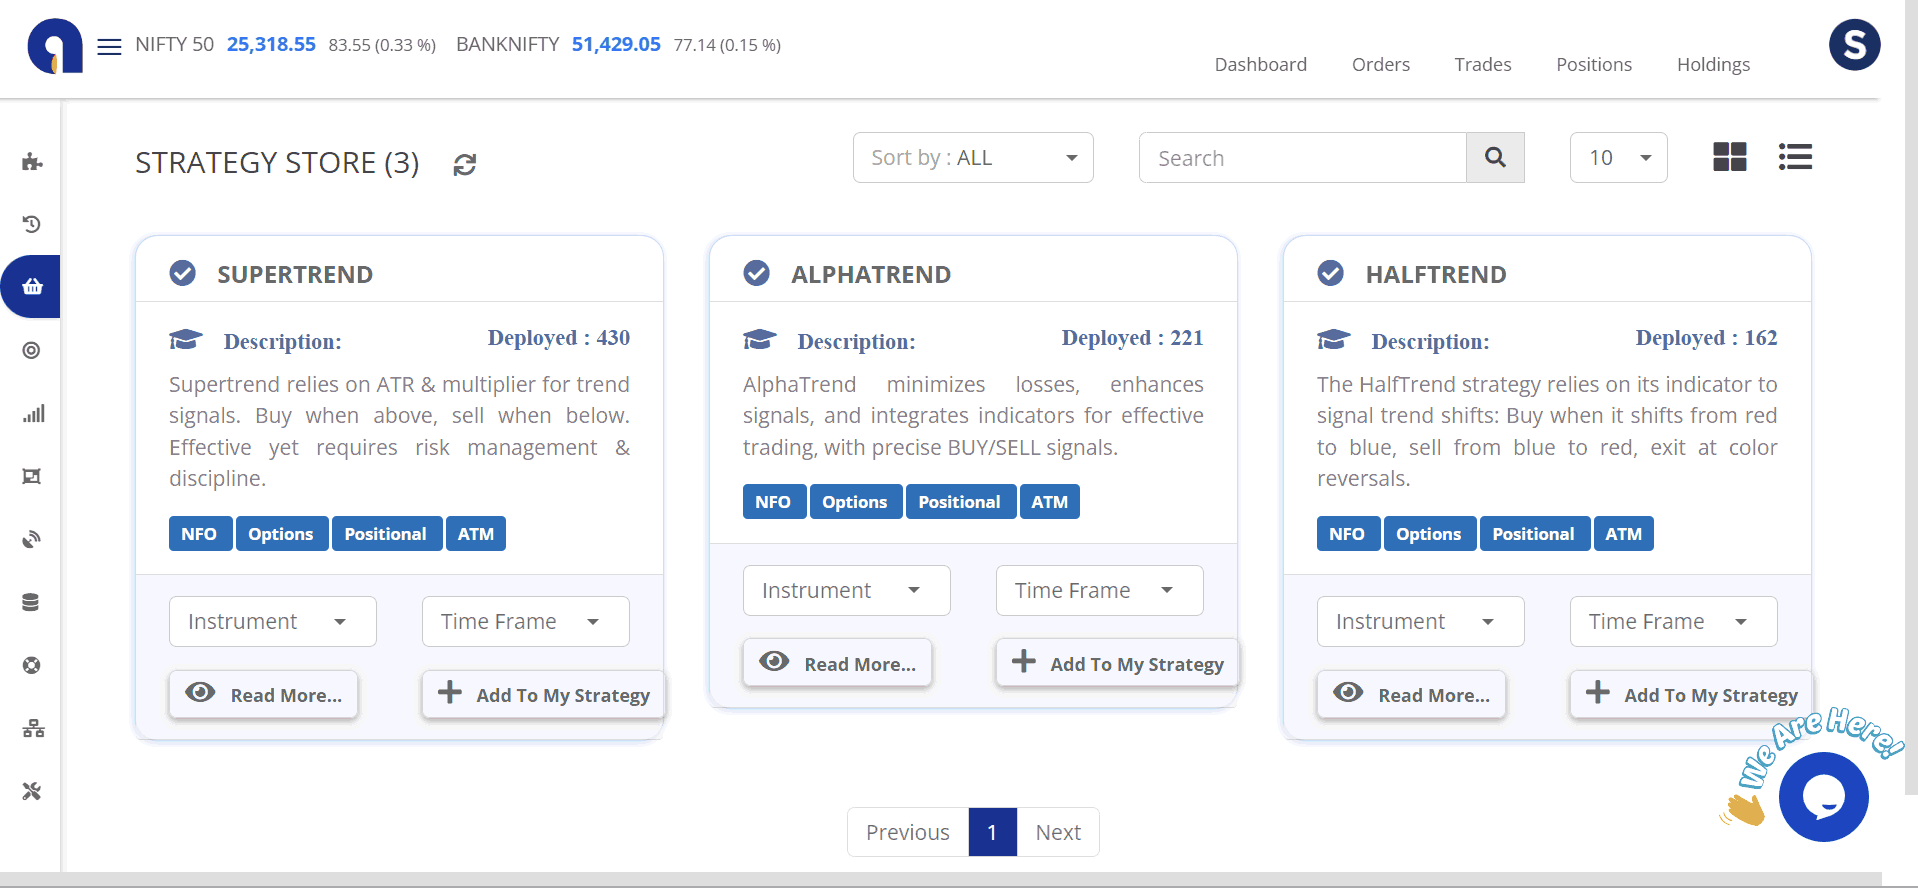
Task: Click the tools wrench icon in sidebar
Action: (32, 791)
